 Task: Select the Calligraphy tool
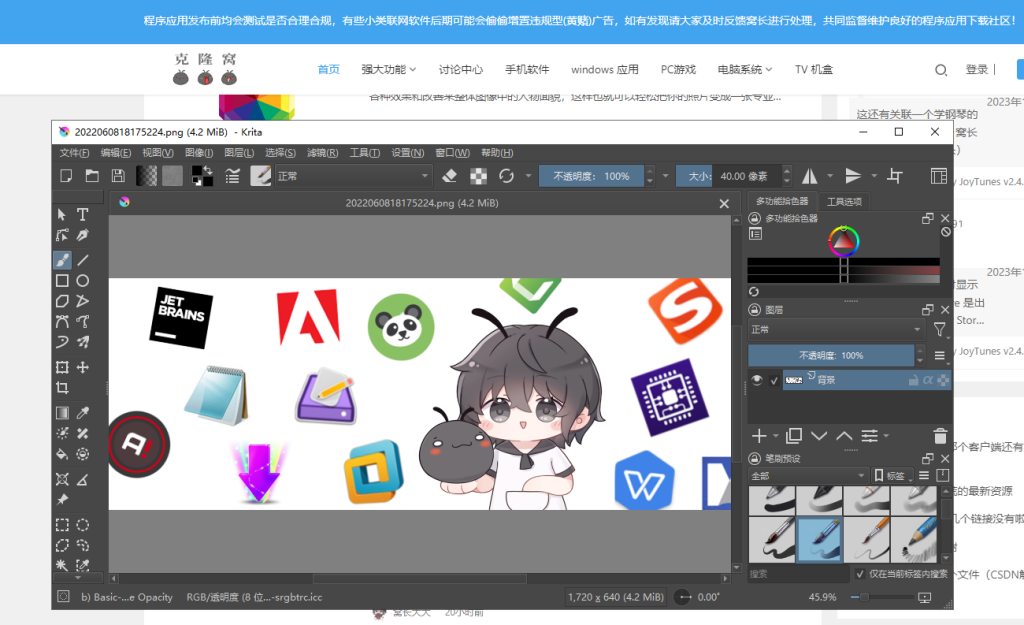click(x=83, y=235)
